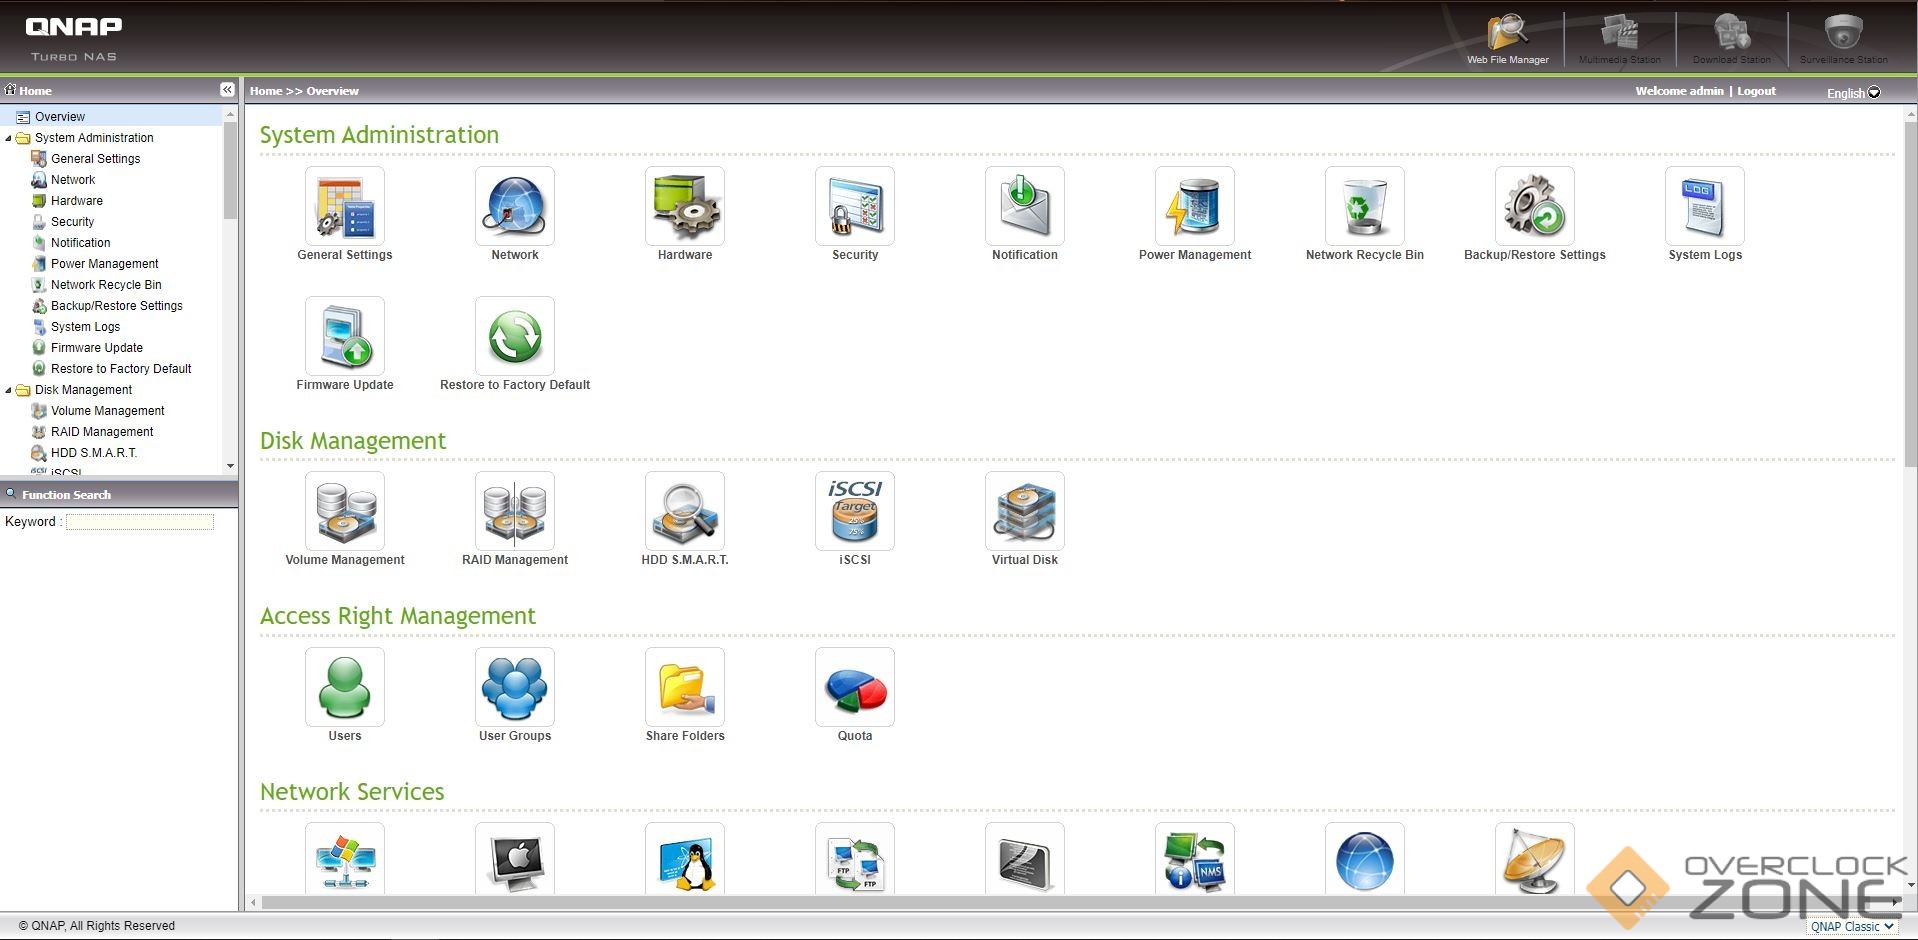Screen dimensions: 1918x940
Task: Select Overview in the navigation tree
Action: click(60, 117)
